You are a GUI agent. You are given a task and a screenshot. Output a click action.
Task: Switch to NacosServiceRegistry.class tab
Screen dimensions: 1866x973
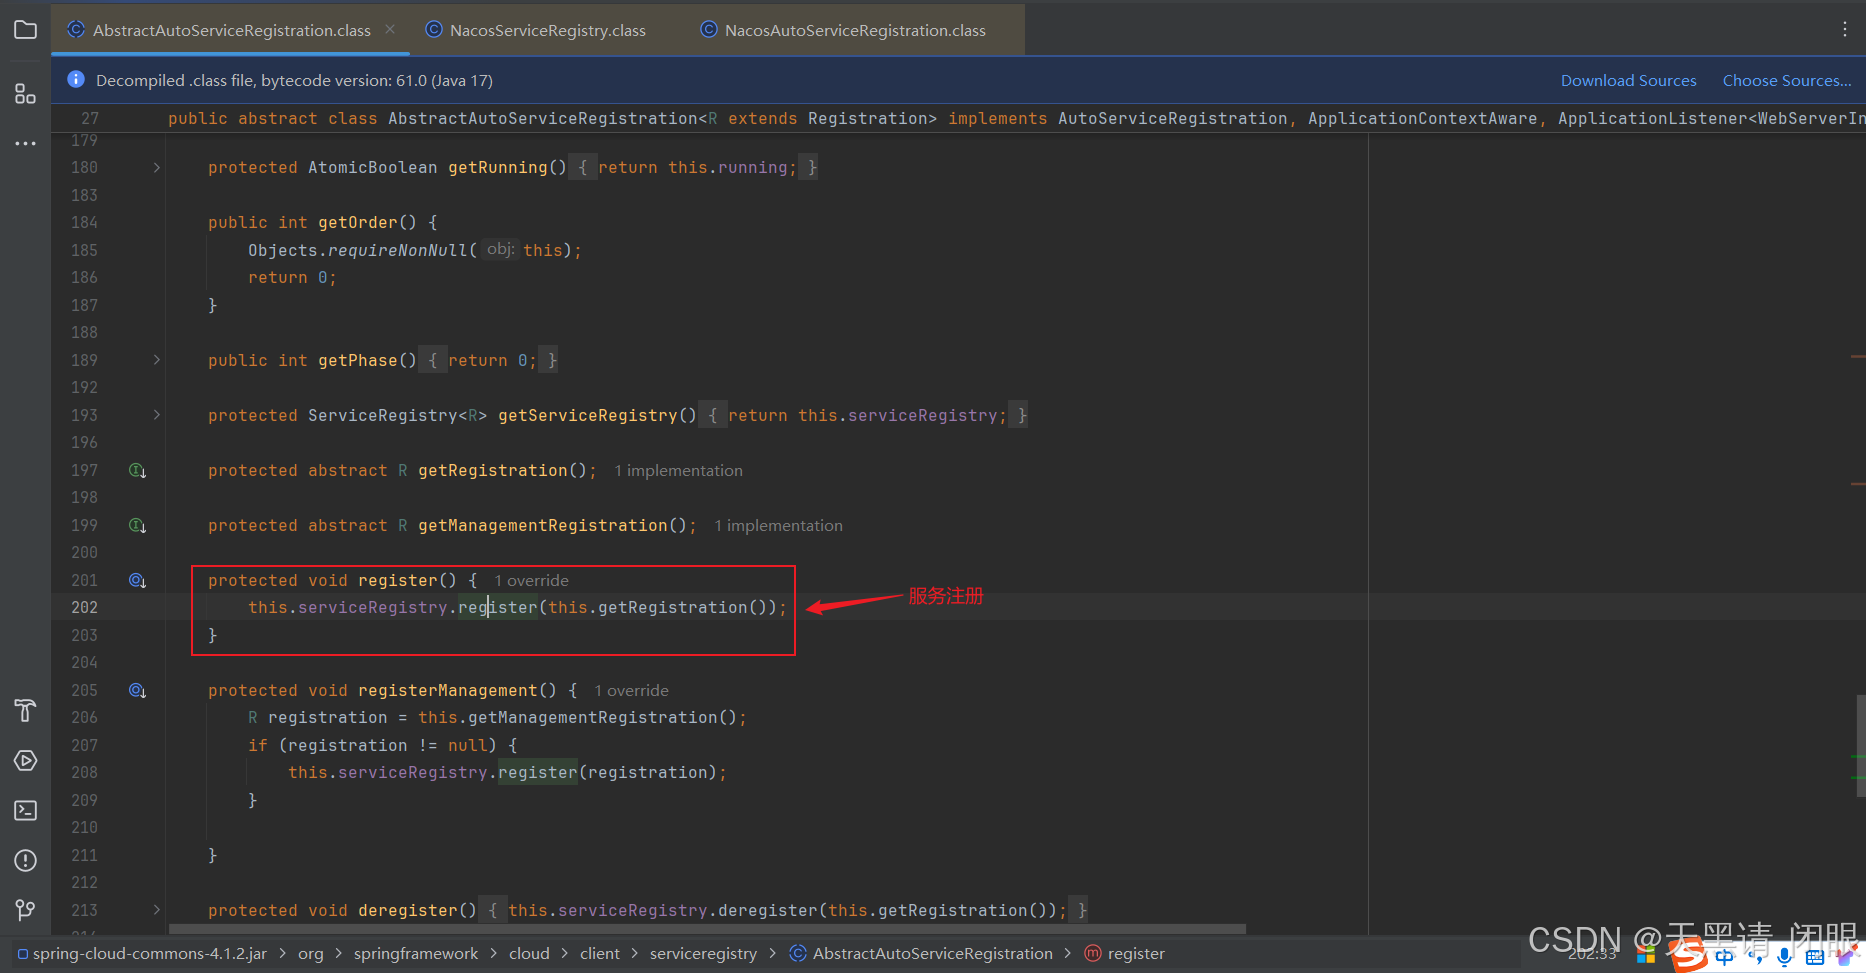point(547,30)
